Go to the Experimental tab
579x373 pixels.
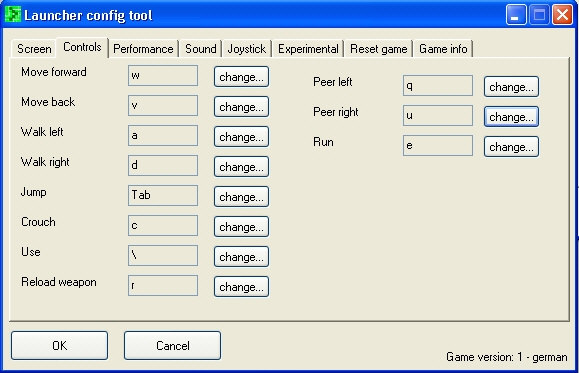308,49
